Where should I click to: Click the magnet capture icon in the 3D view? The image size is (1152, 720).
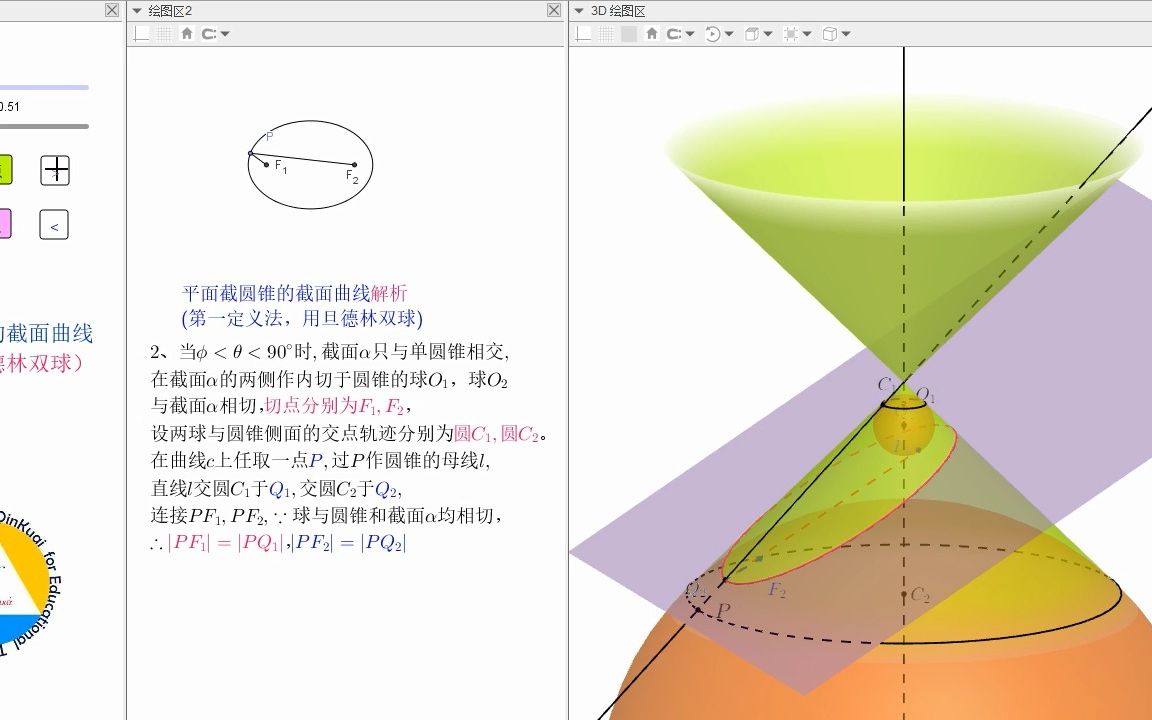[x=674, y=34]
